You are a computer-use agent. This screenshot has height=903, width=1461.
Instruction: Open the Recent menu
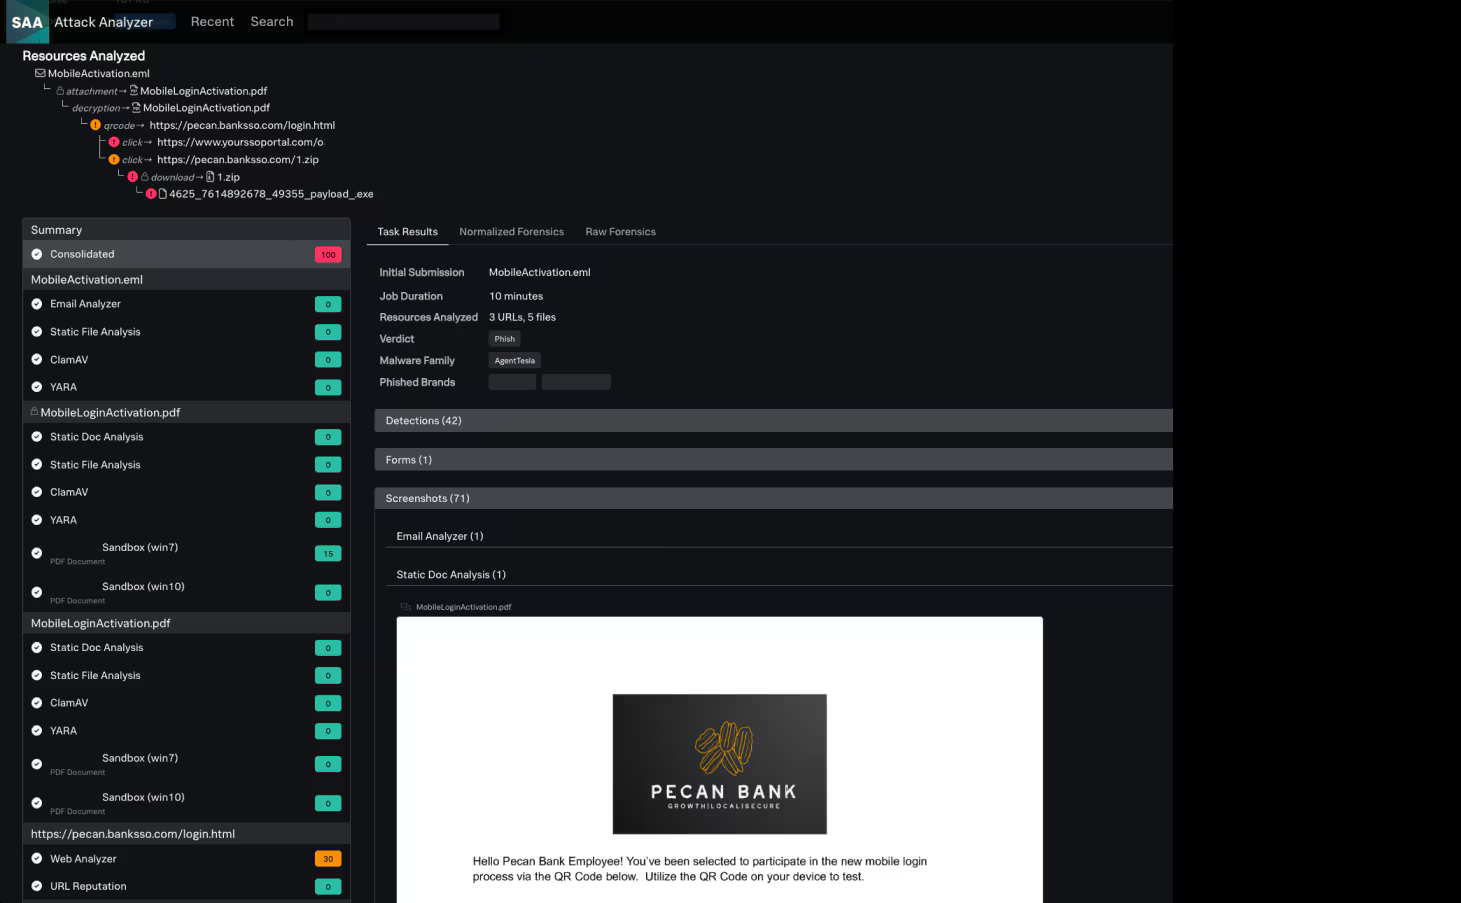[x=212, y=21]
